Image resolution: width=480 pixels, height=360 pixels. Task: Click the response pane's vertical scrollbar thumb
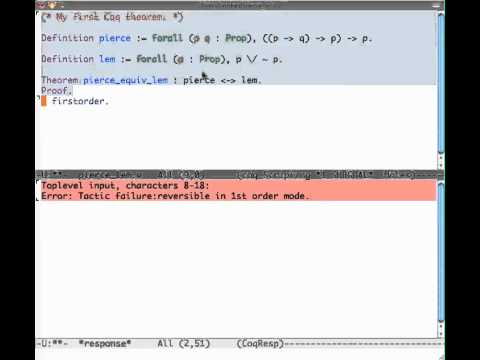441,252
